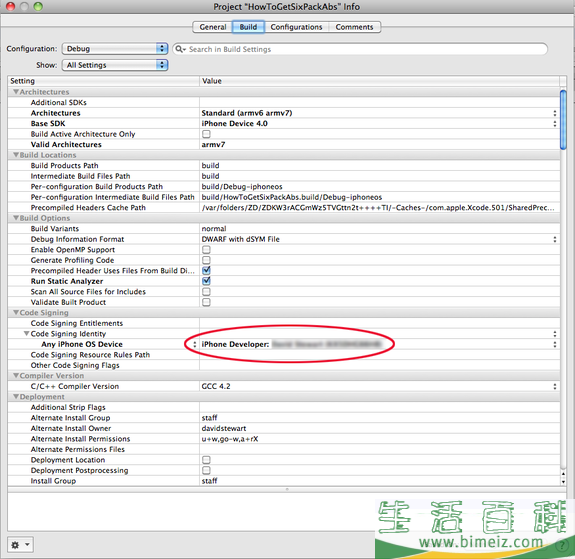Select the davidstewart owner value

224,428
